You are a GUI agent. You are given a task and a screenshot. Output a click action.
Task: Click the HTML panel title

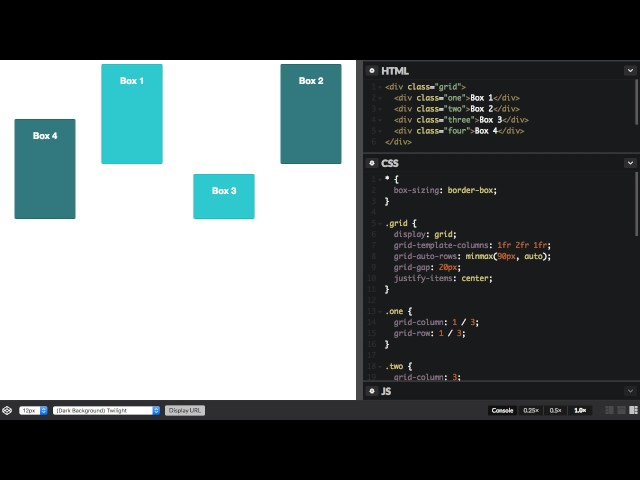point(395,71)
